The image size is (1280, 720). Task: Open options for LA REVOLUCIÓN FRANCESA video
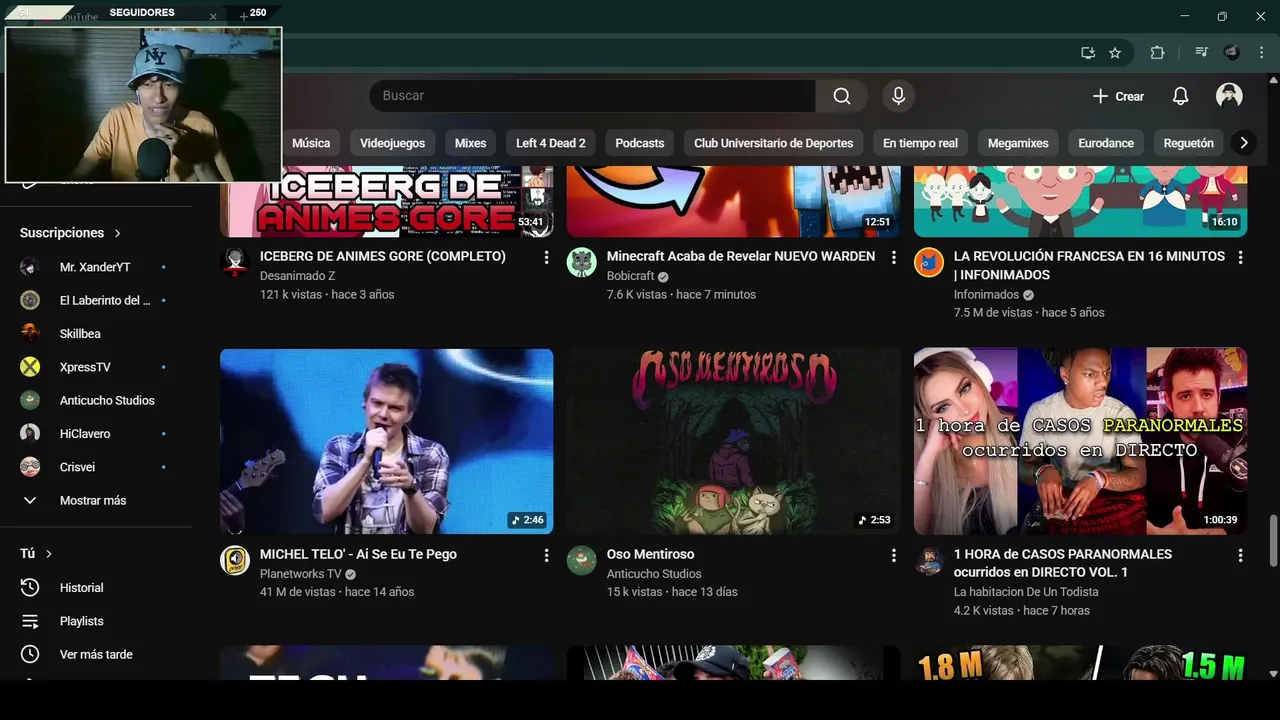[x=1240, y=257]
